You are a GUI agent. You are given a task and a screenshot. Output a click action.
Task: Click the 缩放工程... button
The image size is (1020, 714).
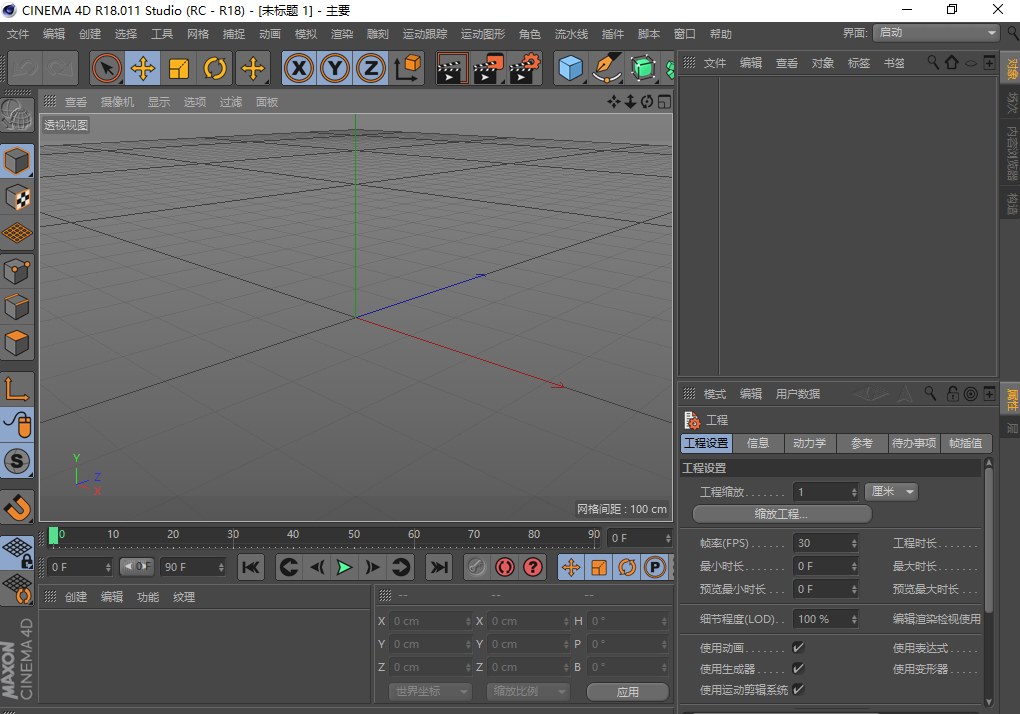[781, 514]
